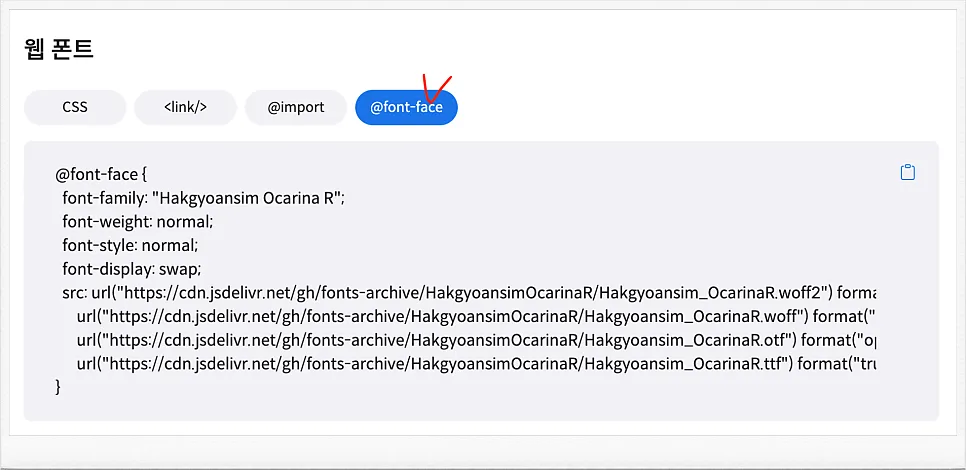Select the @import tab
Screen dimensions: 966x470
click(x=296, y=107)
